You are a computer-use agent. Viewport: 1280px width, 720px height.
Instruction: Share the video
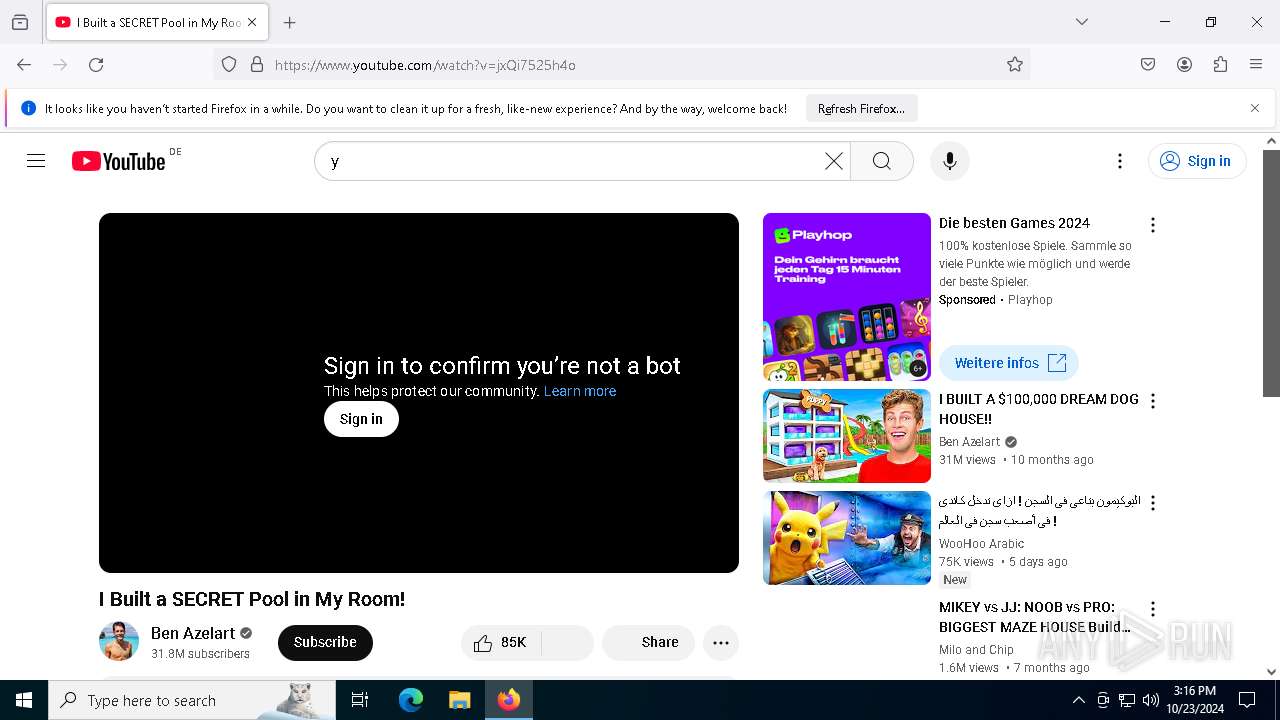point(648,643)
